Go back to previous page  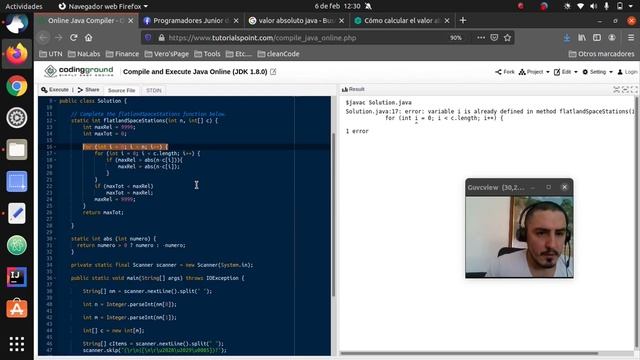[x=44, y=38]
